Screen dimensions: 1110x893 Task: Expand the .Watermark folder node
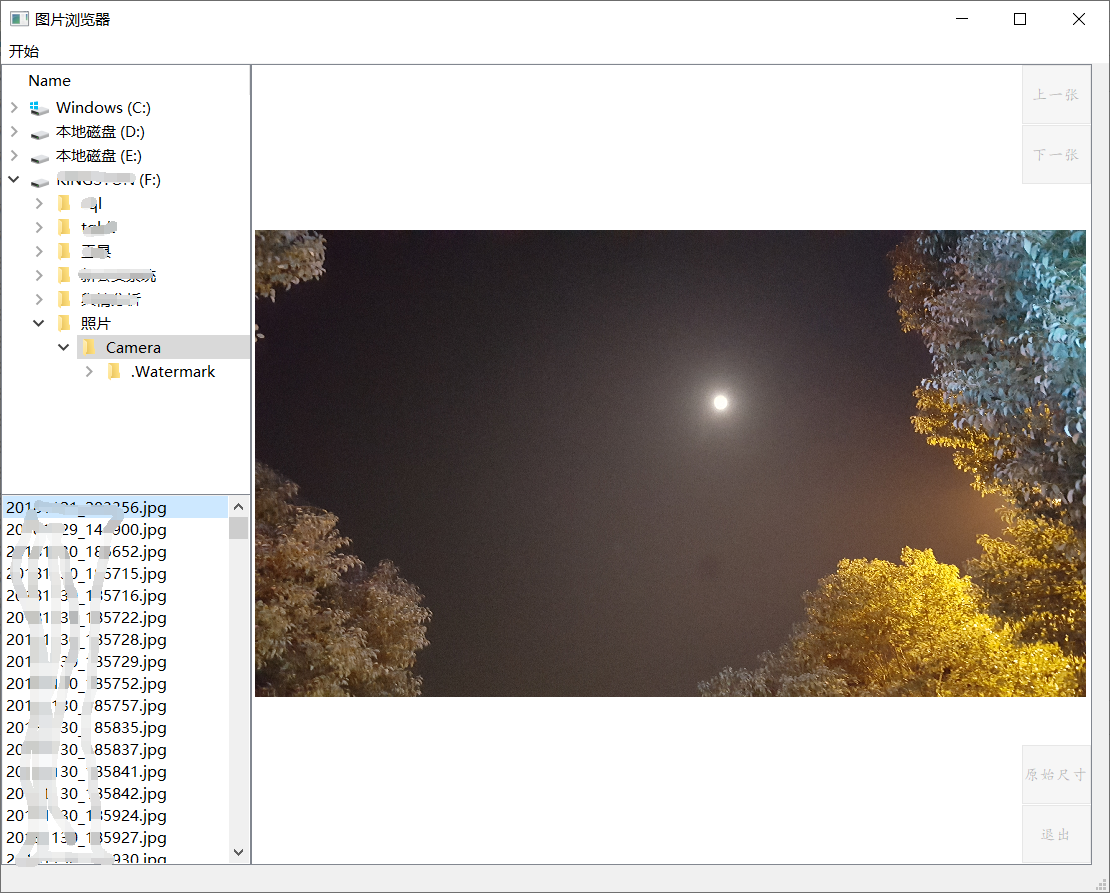point(88,371)
